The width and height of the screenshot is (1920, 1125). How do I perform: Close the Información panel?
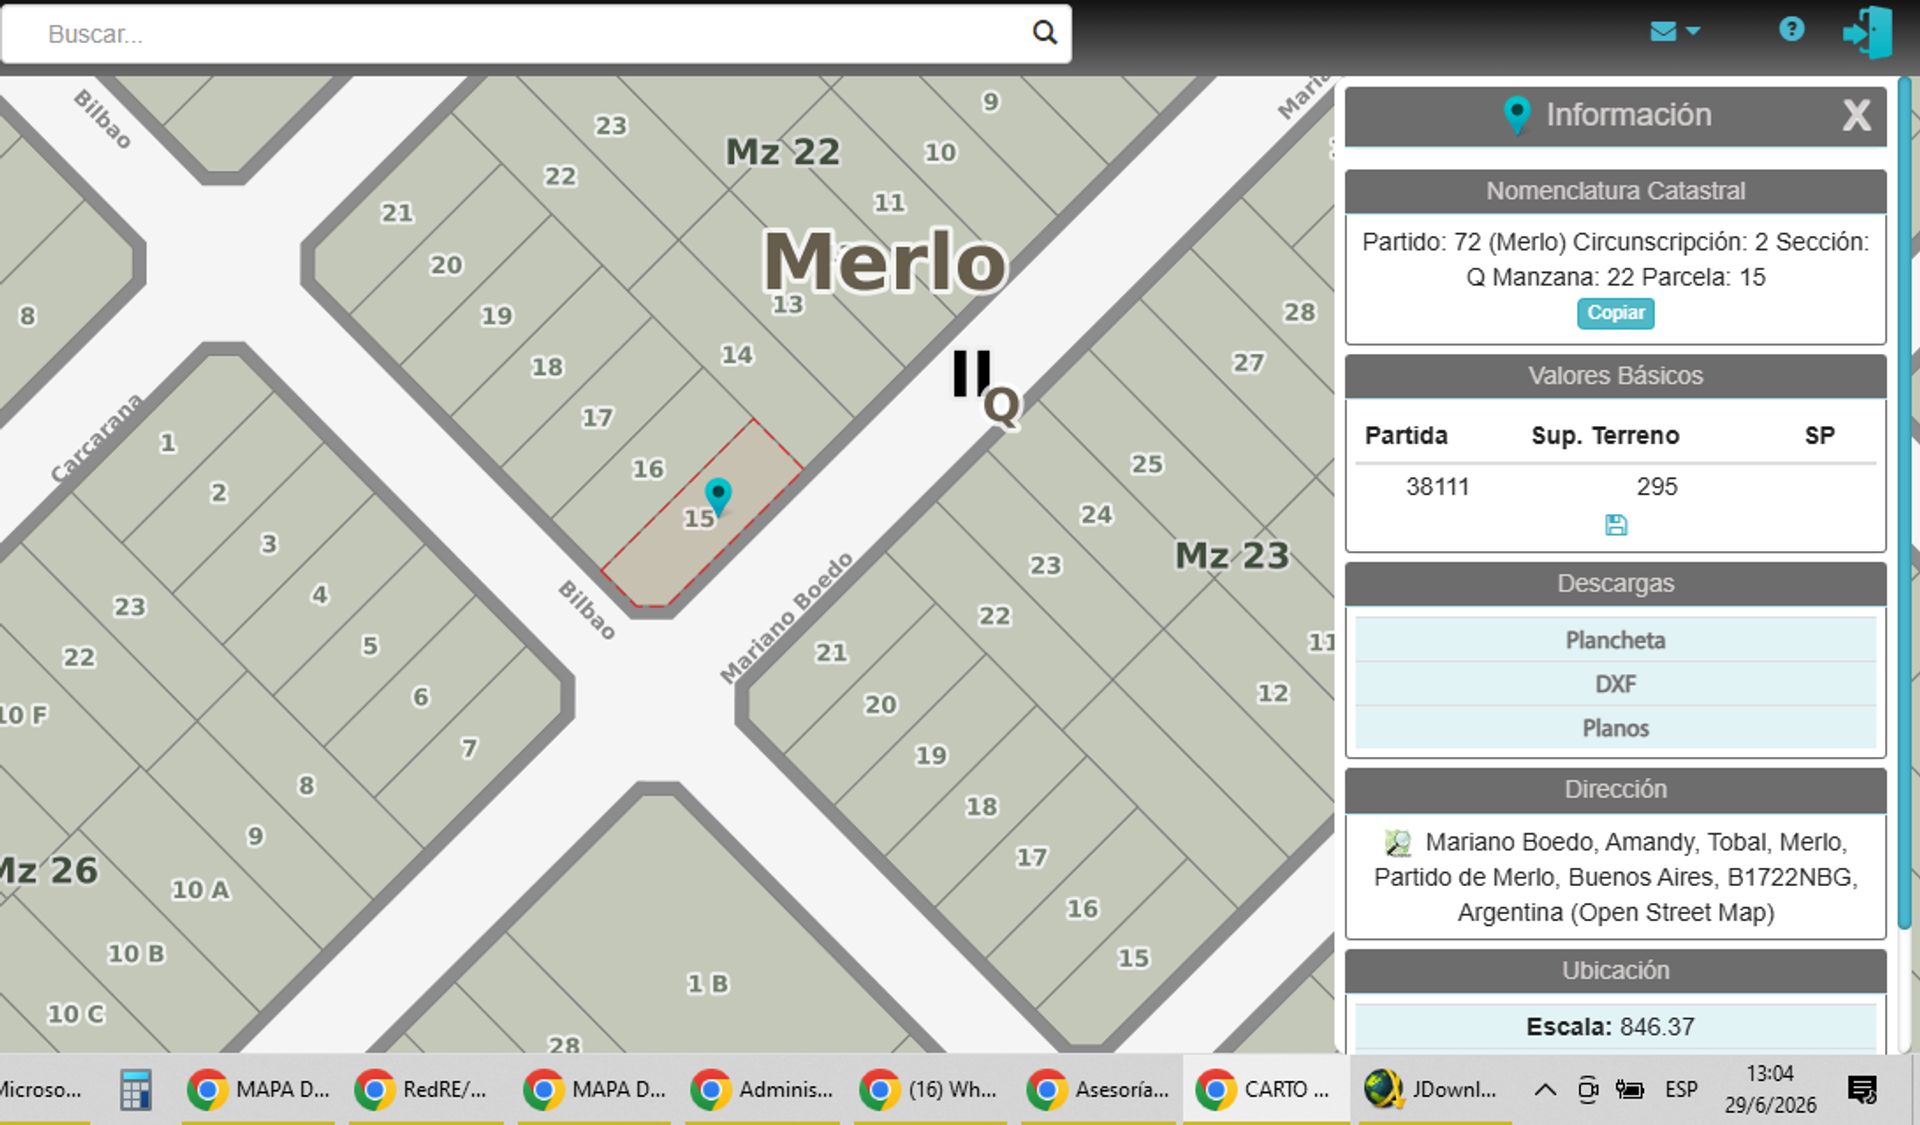coord(1856,115)
